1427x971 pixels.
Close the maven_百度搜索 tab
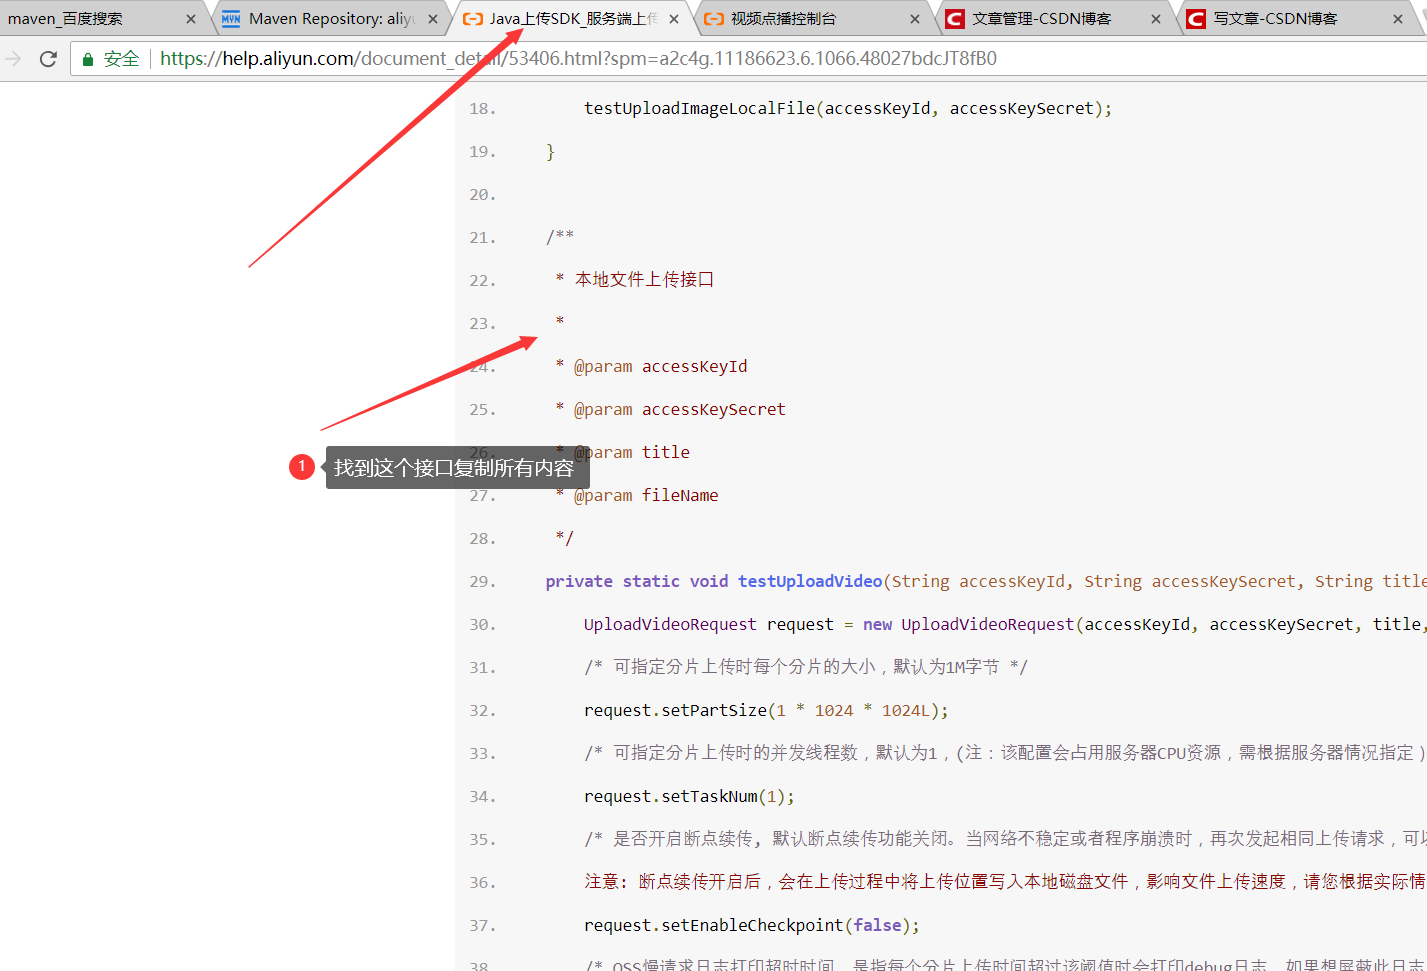point(191,19)
